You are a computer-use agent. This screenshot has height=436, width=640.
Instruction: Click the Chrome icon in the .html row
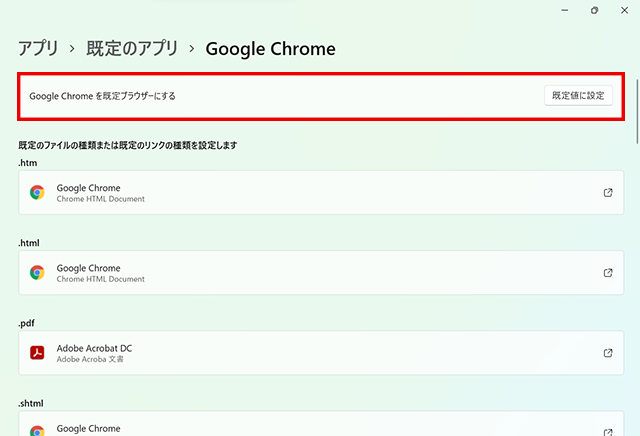[37, 272]
